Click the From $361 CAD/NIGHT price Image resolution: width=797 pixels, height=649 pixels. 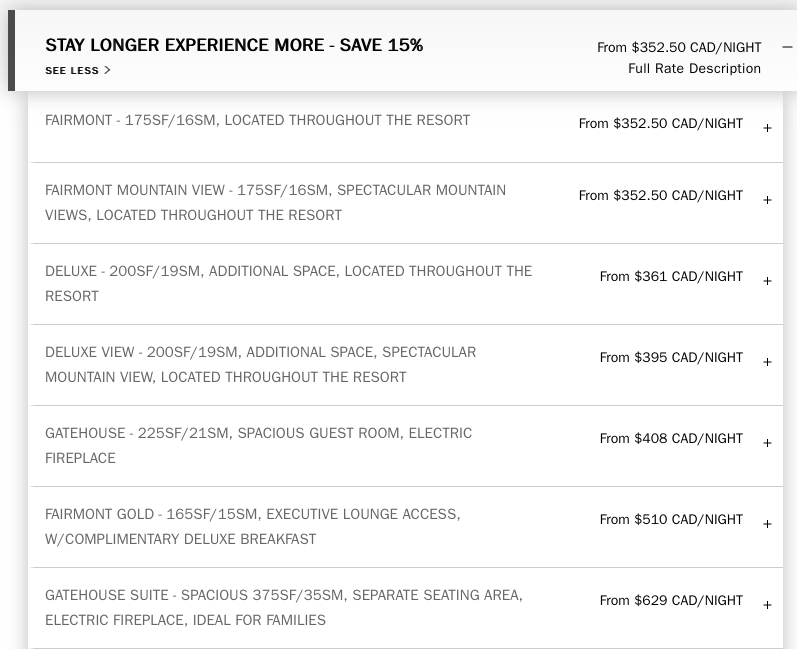click(x=671, y=276)
